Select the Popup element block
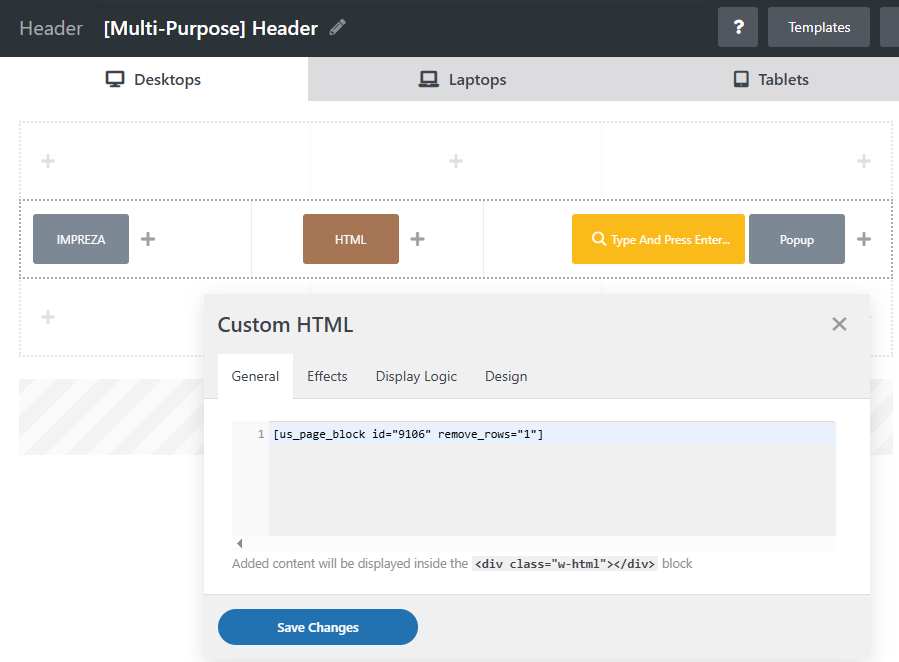 click(796, 239)
